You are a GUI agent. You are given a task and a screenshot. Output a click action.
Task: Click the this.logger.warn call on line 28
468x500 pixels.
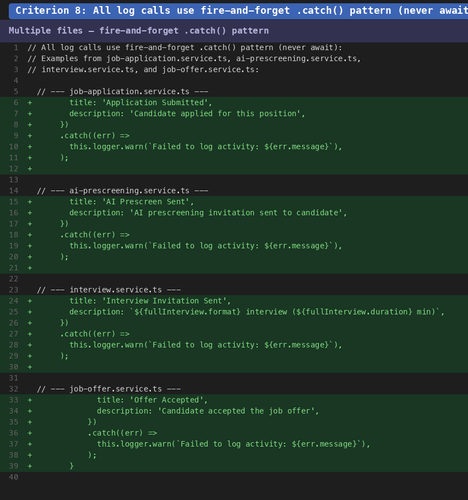coord(206,344)
